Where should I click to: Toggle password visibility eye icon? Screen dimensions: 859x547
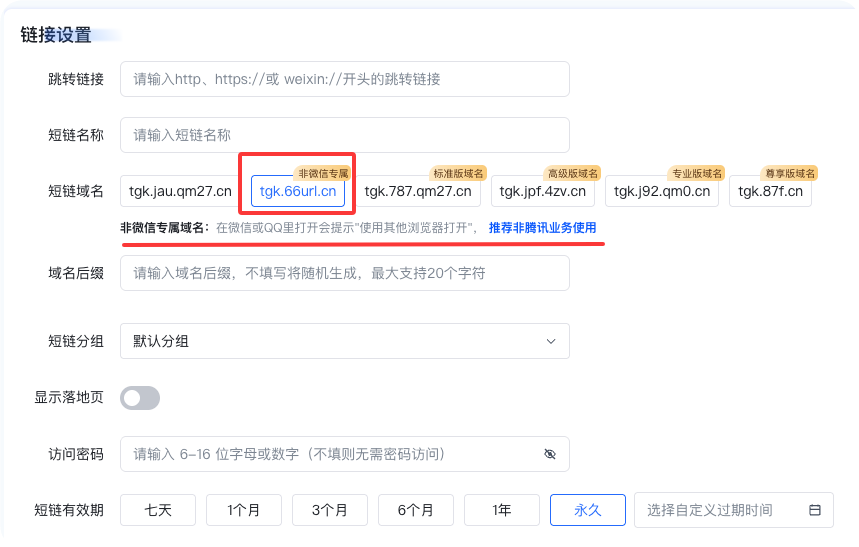[x=550, y=454]
